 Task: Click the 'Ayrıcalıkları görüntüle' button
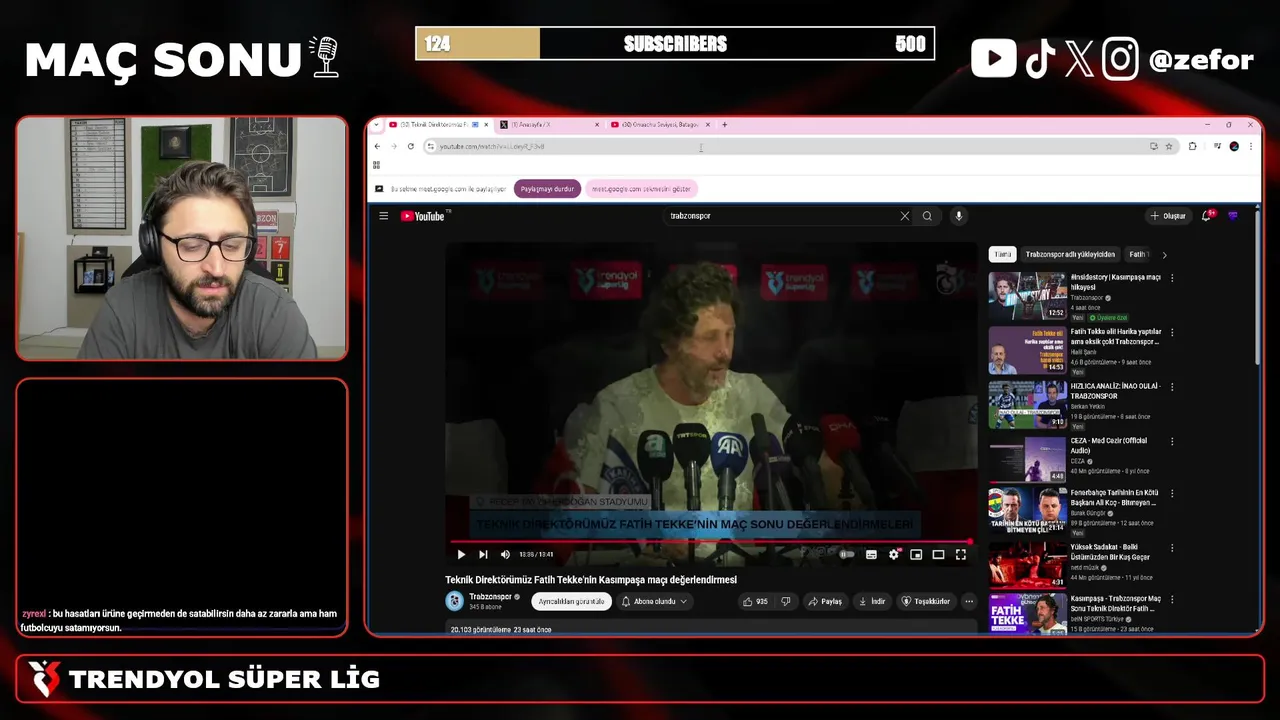pos(571,601)
